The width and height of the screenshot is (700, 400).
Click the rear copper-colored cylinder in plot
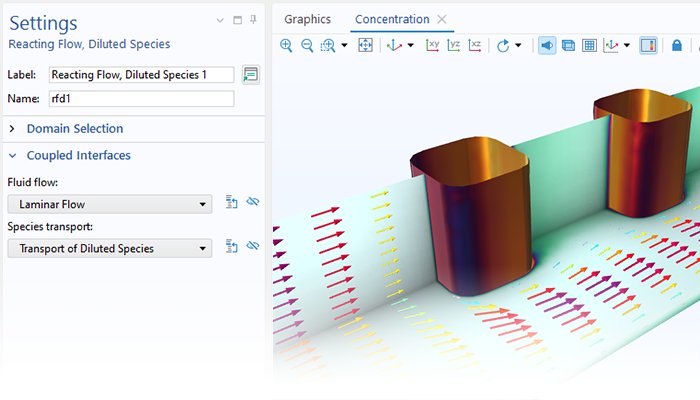coord(645,152)
